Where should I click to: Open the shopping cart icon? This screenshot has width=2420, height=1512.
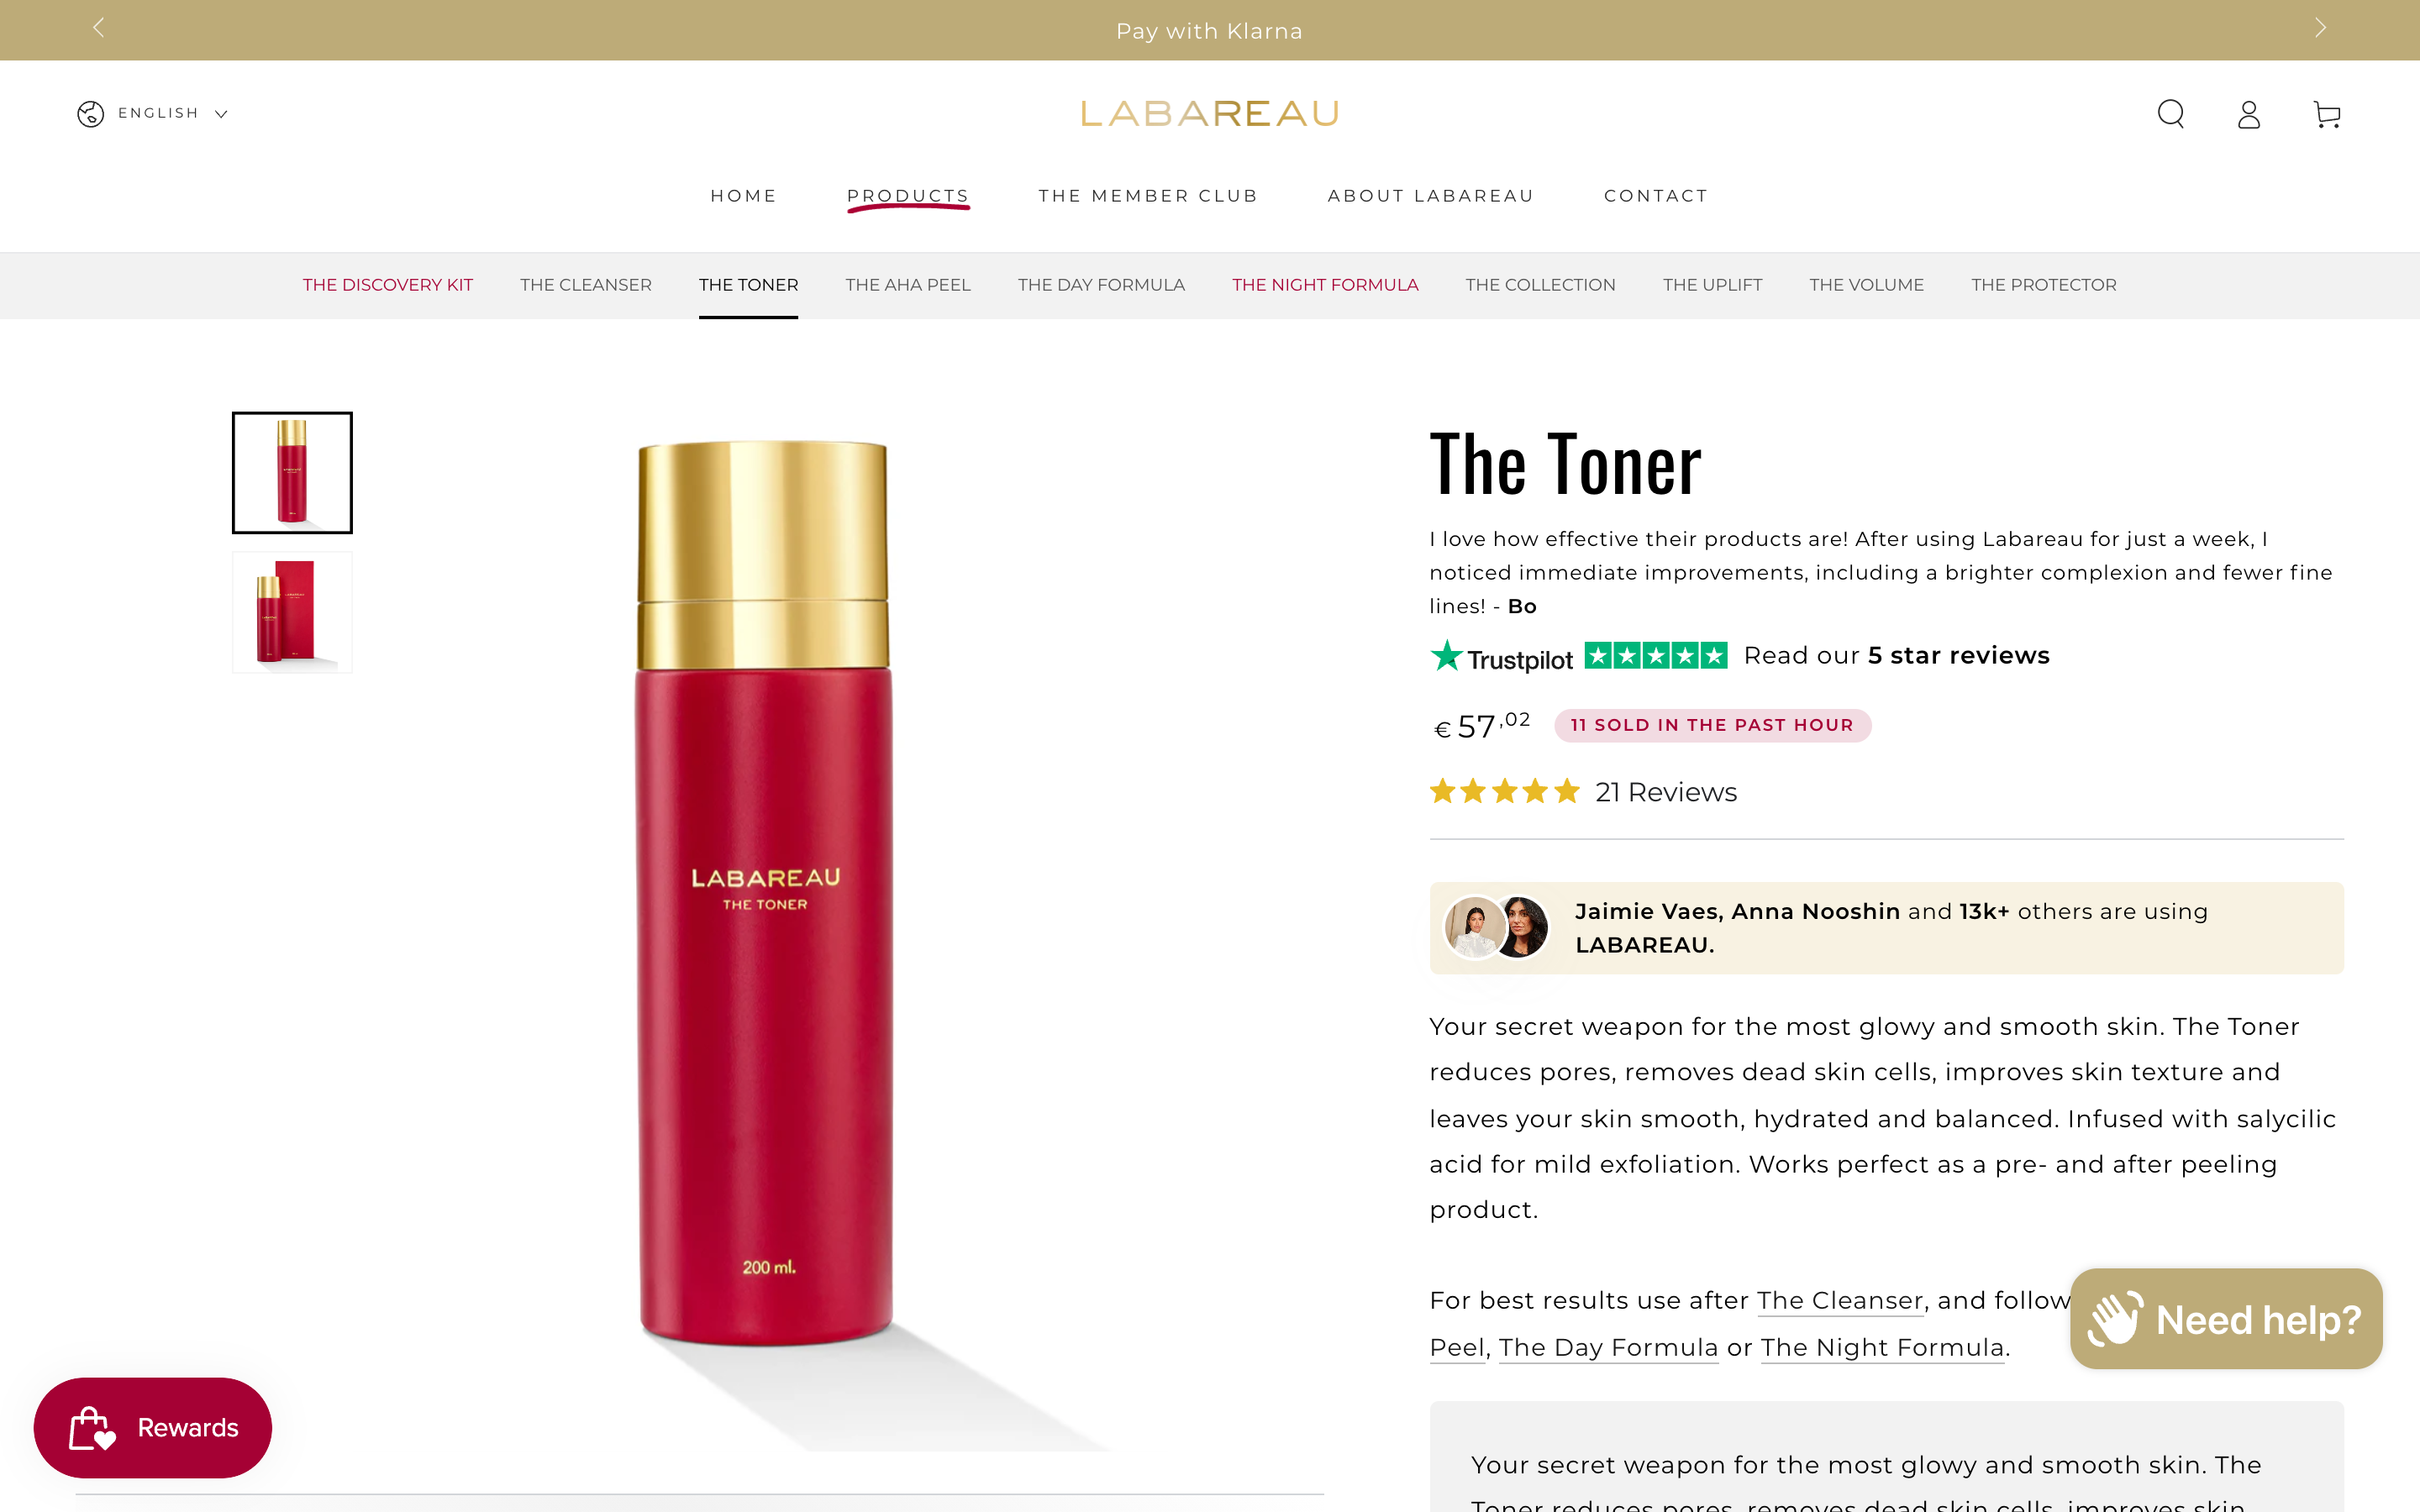pyautogui.click(x=2327, y=114)
